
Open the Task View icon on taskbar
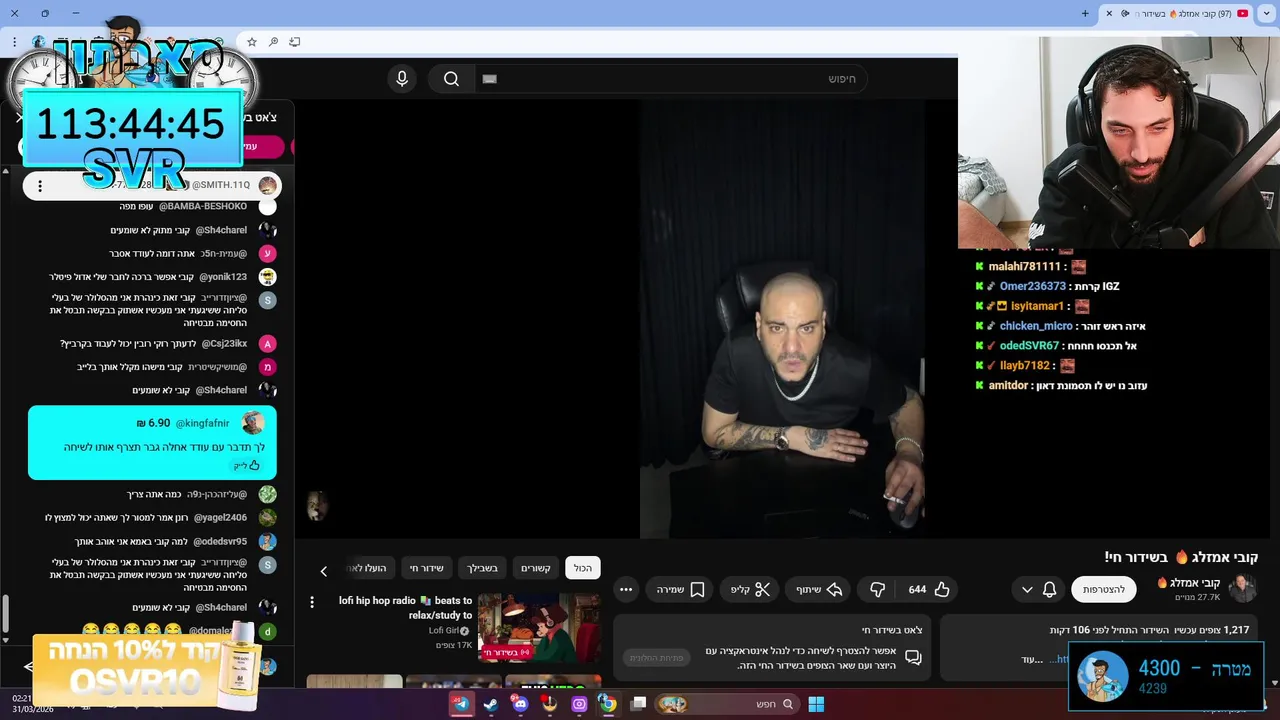click(x=638, y=704)
